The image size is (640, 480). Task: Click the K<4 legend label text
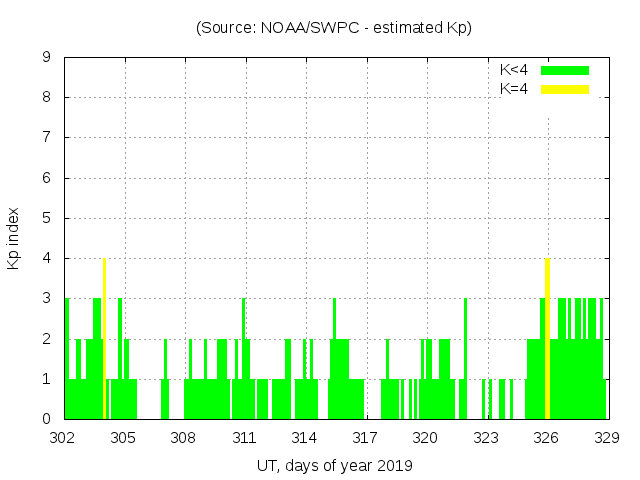[x=514, y=70]
